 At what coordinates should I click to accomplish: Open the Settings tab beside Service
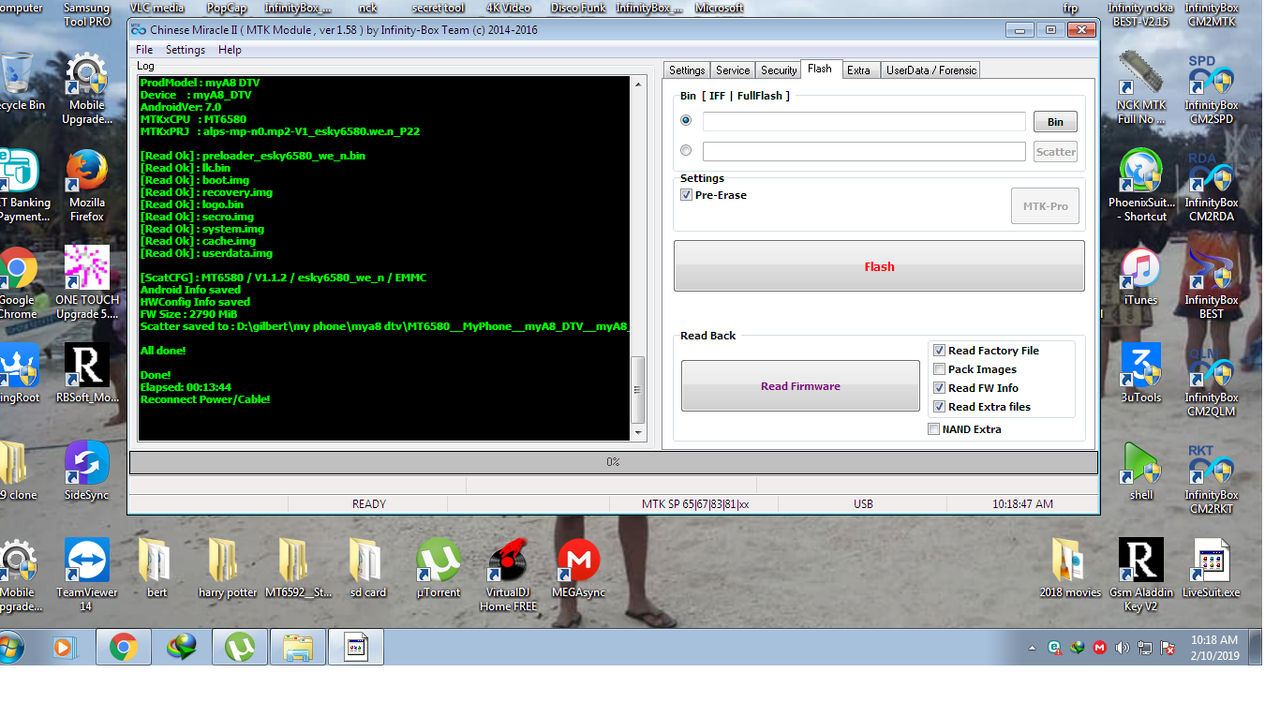[687, 70]
